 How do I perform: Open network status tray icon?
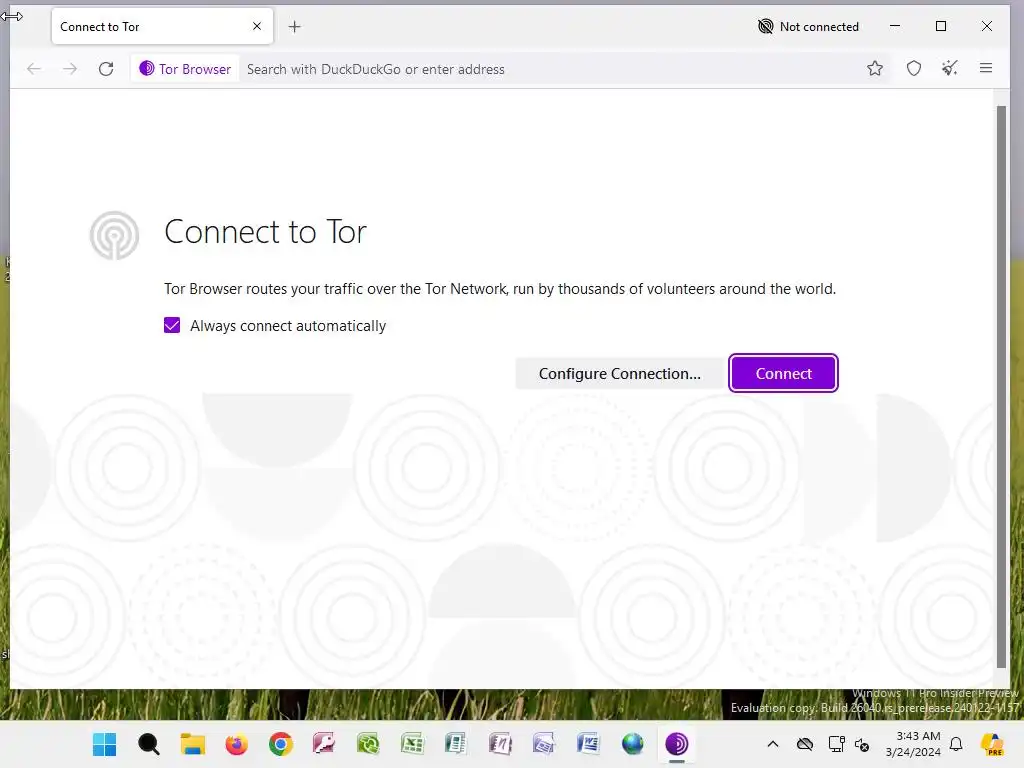click(x=836, y=744)
